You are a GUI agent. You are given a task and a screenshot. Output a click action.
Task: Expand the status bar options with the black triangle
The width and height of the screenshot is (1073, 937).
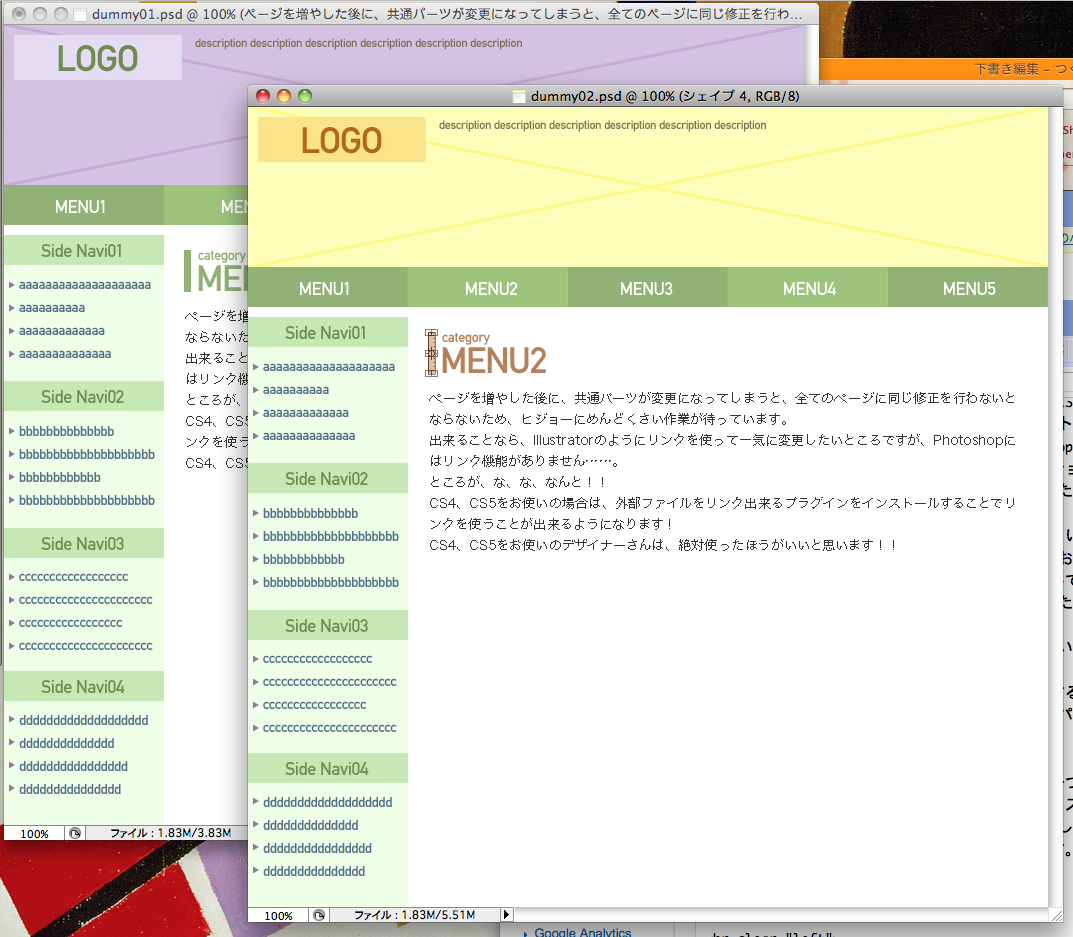(506, 915)
